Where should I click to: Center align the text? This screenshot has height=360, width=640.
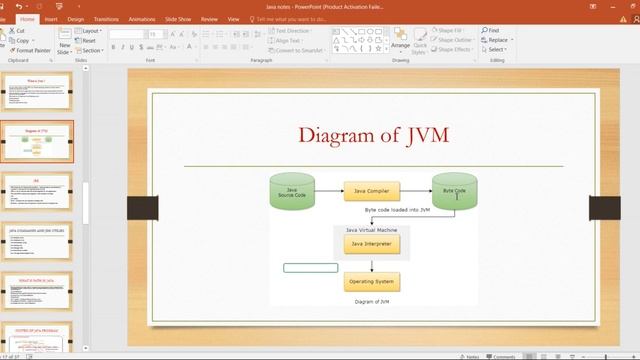tap(215, 47)
